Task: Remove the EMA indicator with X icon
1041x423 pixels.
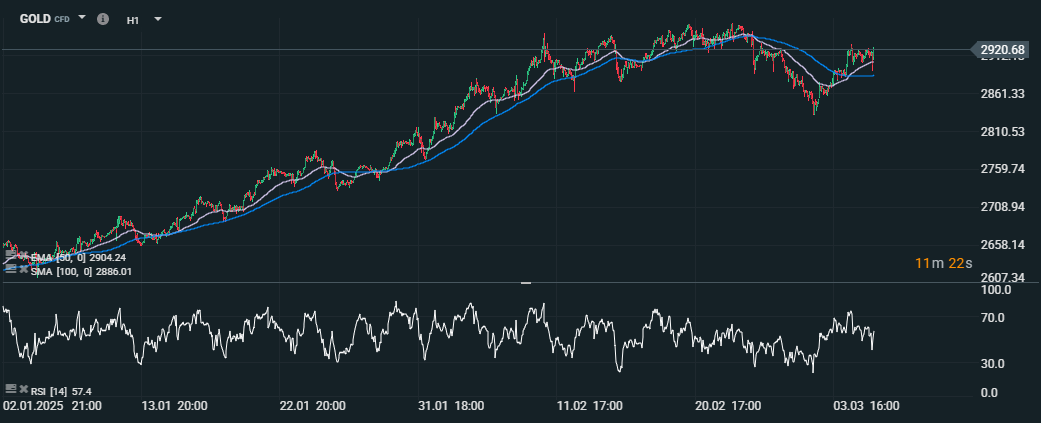Action: pyautogui.click(x=23, y=257)
